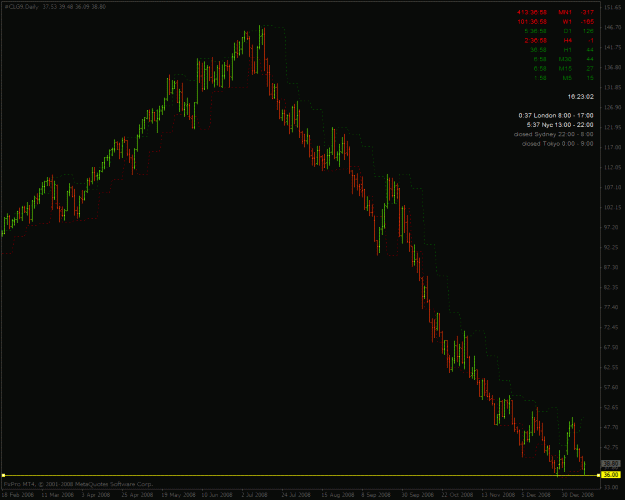The width and height of the screenshot is (625, 500).
Task: Click the closed Sydney 22:00 - 8:00 label
Action: click(x=554, y=134)
